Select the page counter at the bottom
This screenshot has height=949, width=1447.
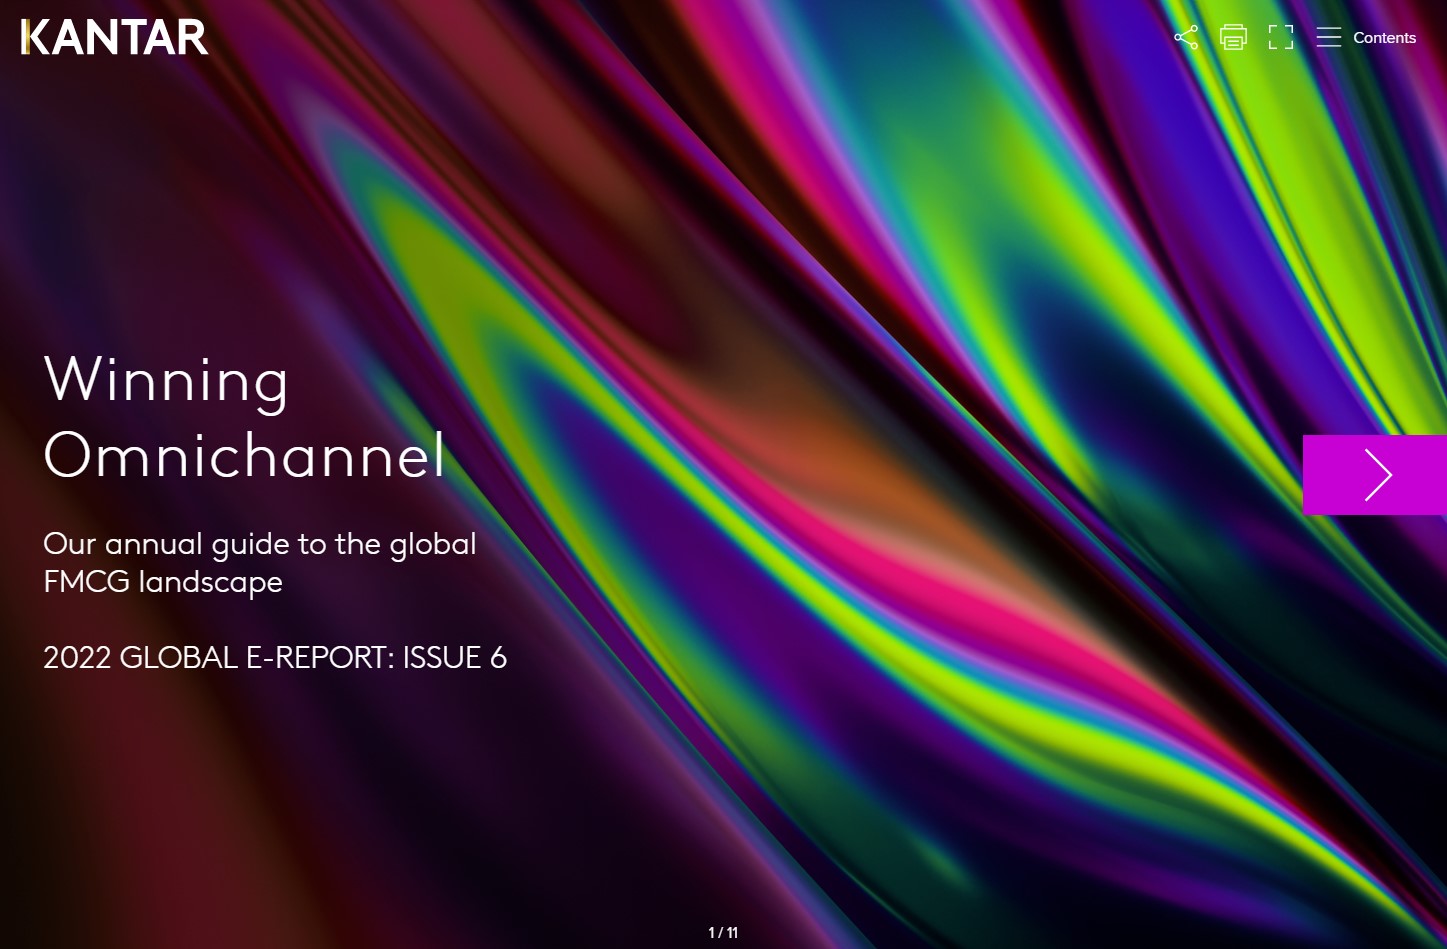(723, 932)
